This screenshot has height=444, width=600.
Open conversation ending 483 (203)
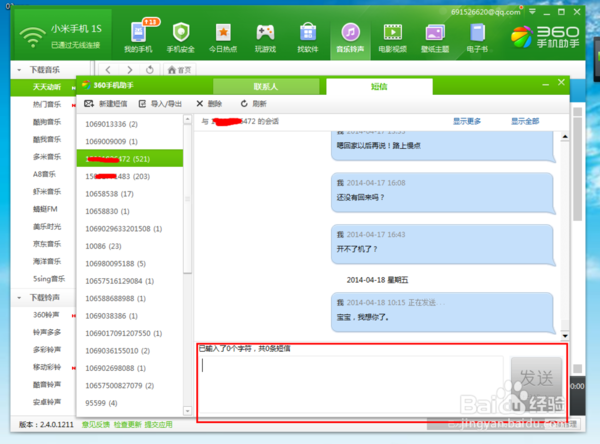(130, 176)
